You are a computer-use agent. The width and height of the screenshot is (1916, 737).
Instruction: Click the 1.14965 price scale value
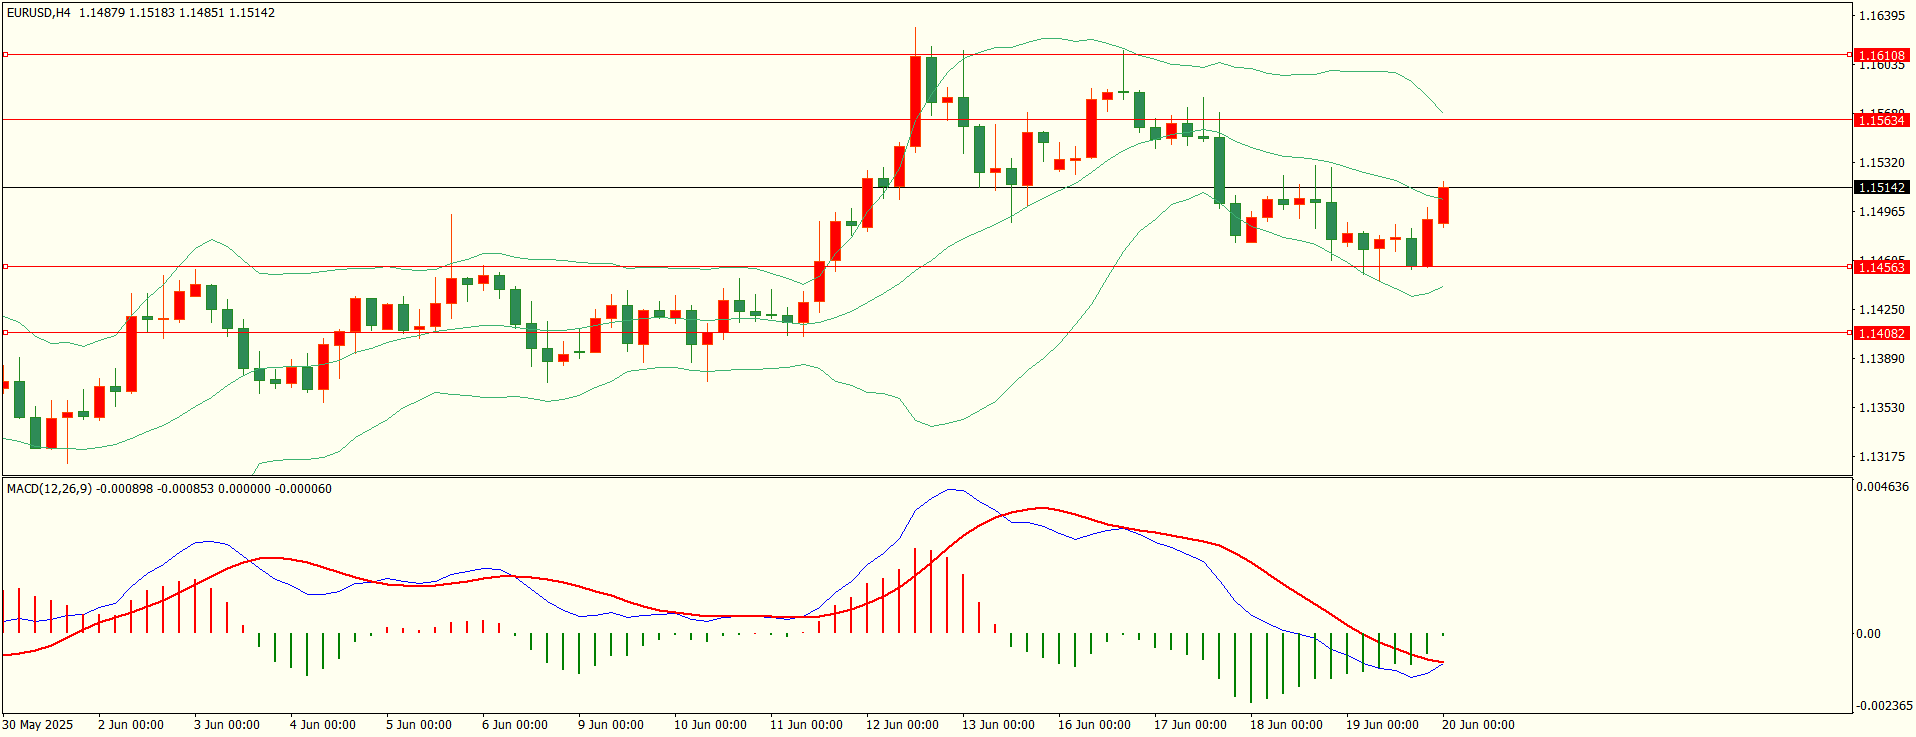(1881, 212)
